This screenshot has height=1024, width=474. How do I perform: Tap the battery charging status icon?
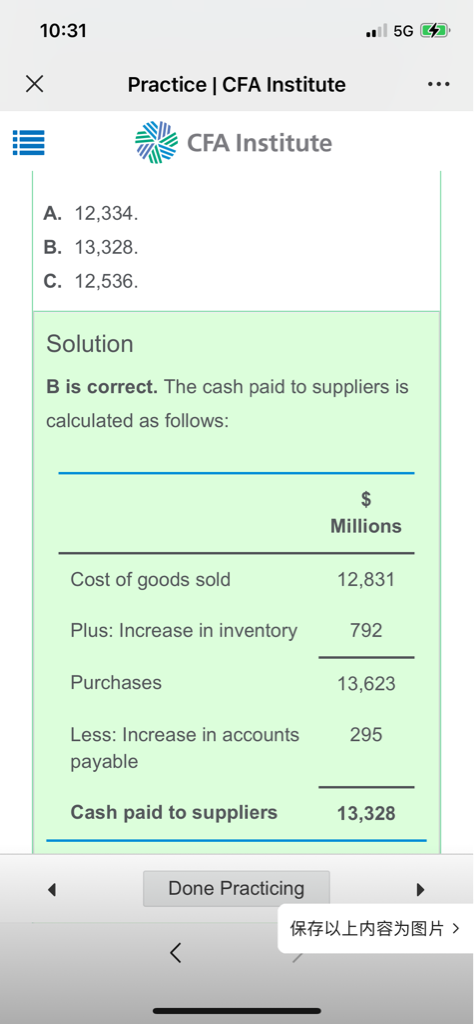click(x=436, y=31)
